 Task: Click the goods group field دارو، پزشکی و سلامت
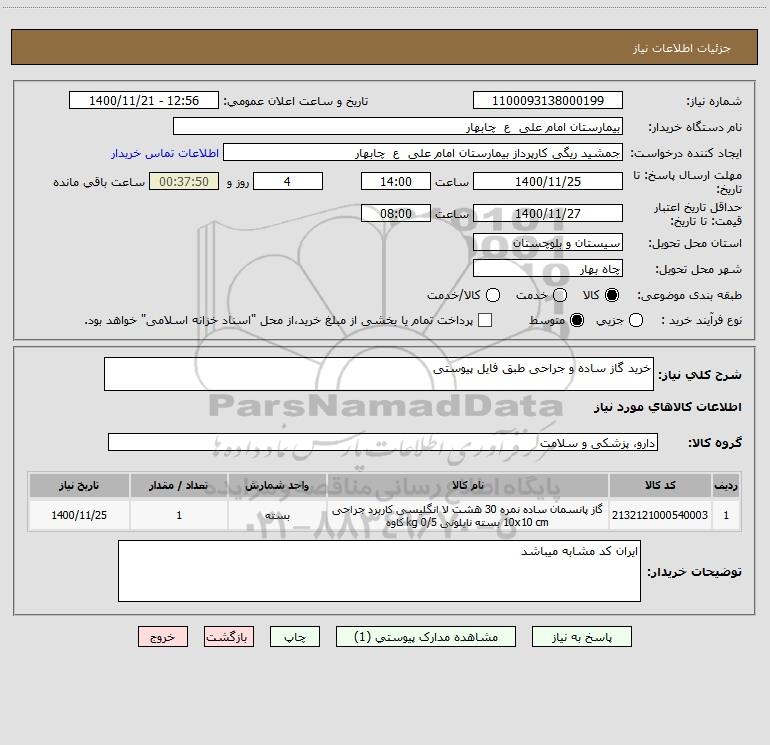point(383,442)
